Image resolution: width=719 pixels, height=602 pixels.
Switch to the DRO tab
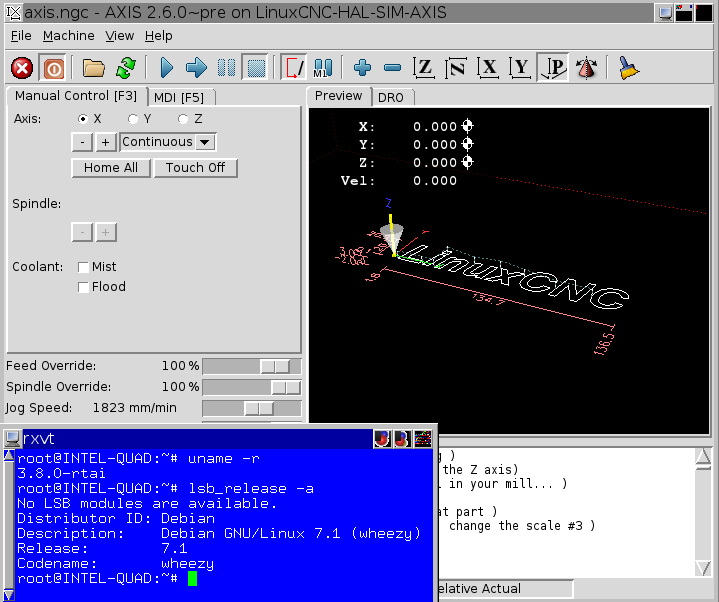pyautogui.click(x=391, y=98)
